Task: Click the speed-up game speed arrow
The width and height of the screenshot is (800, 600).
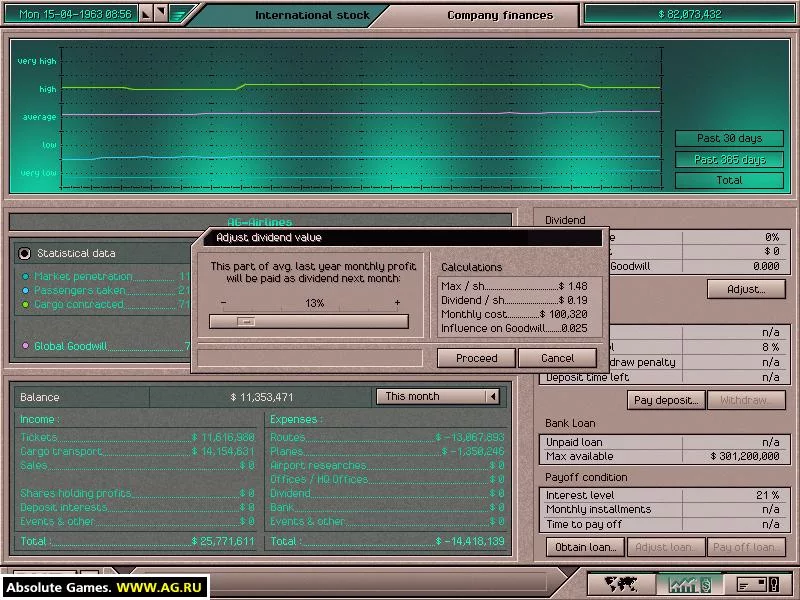Action: (x=161, y=14)
